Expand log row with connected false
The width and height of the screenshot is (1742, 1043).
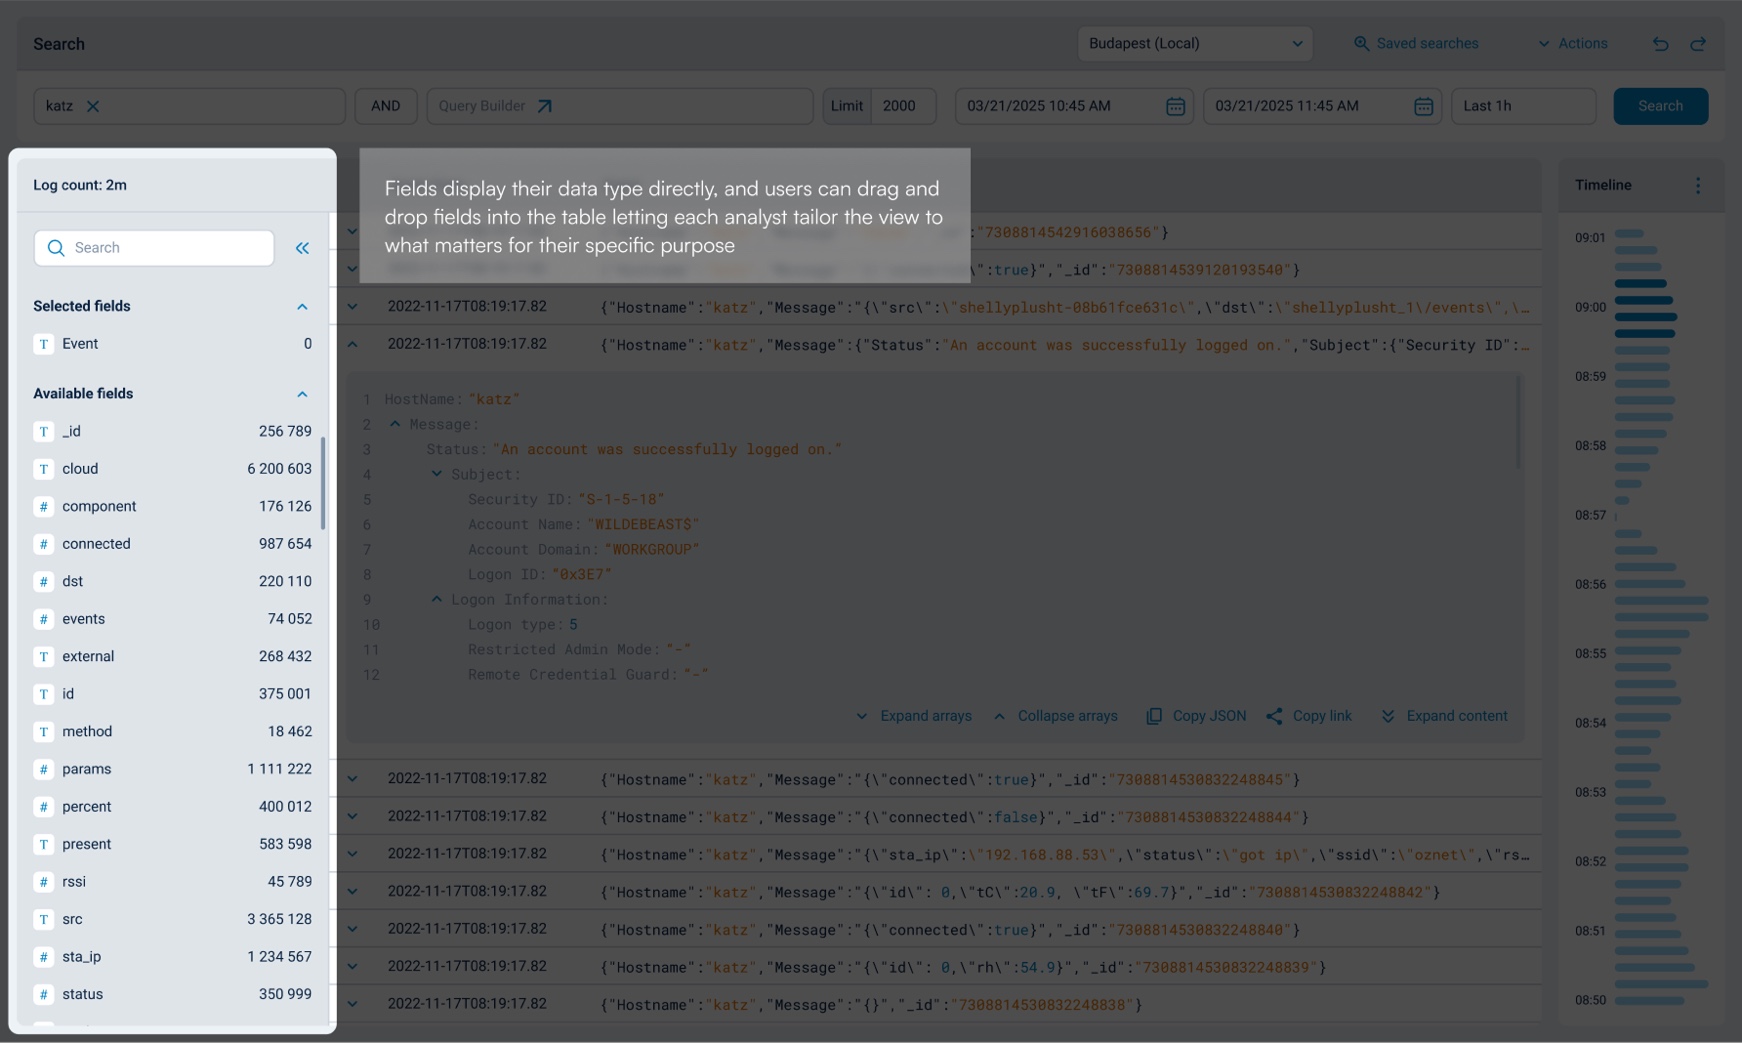coord(353,817)
